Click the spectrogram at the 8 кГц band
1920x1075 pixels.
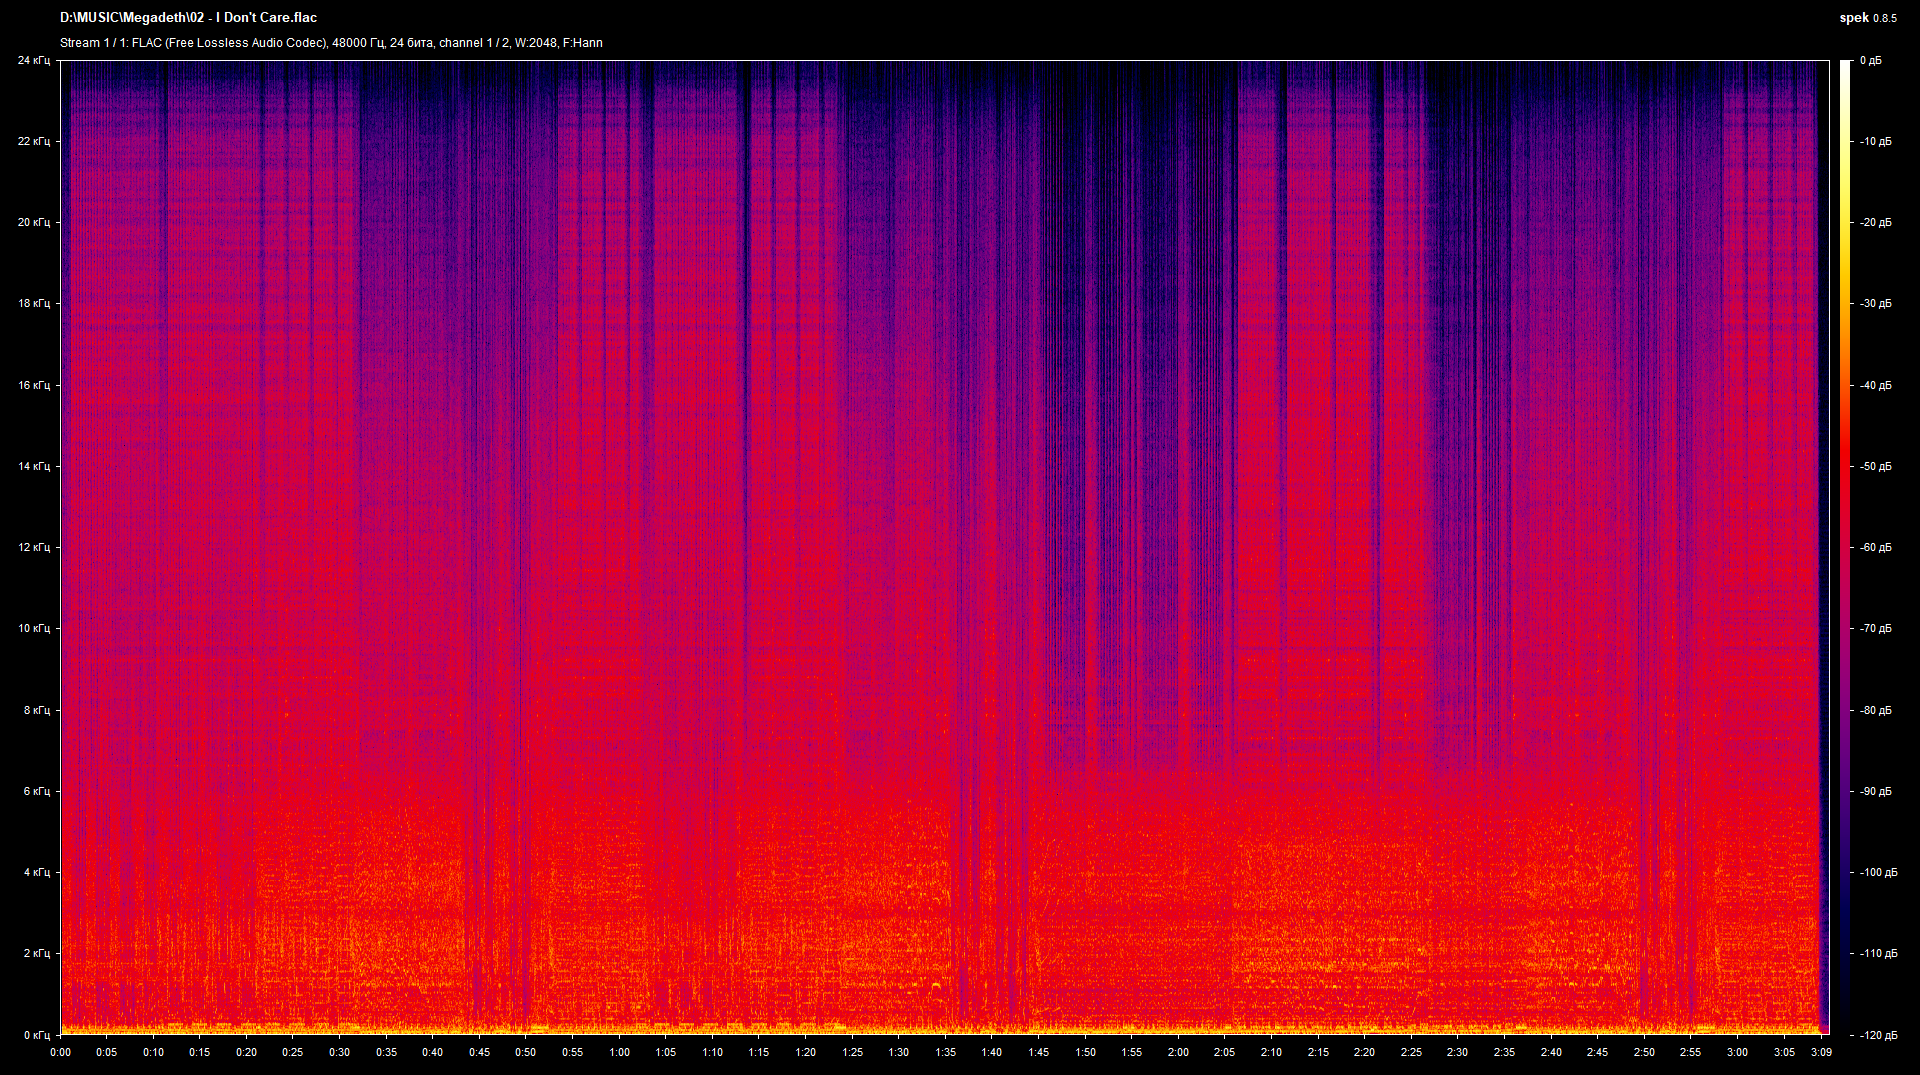(900, 710)
